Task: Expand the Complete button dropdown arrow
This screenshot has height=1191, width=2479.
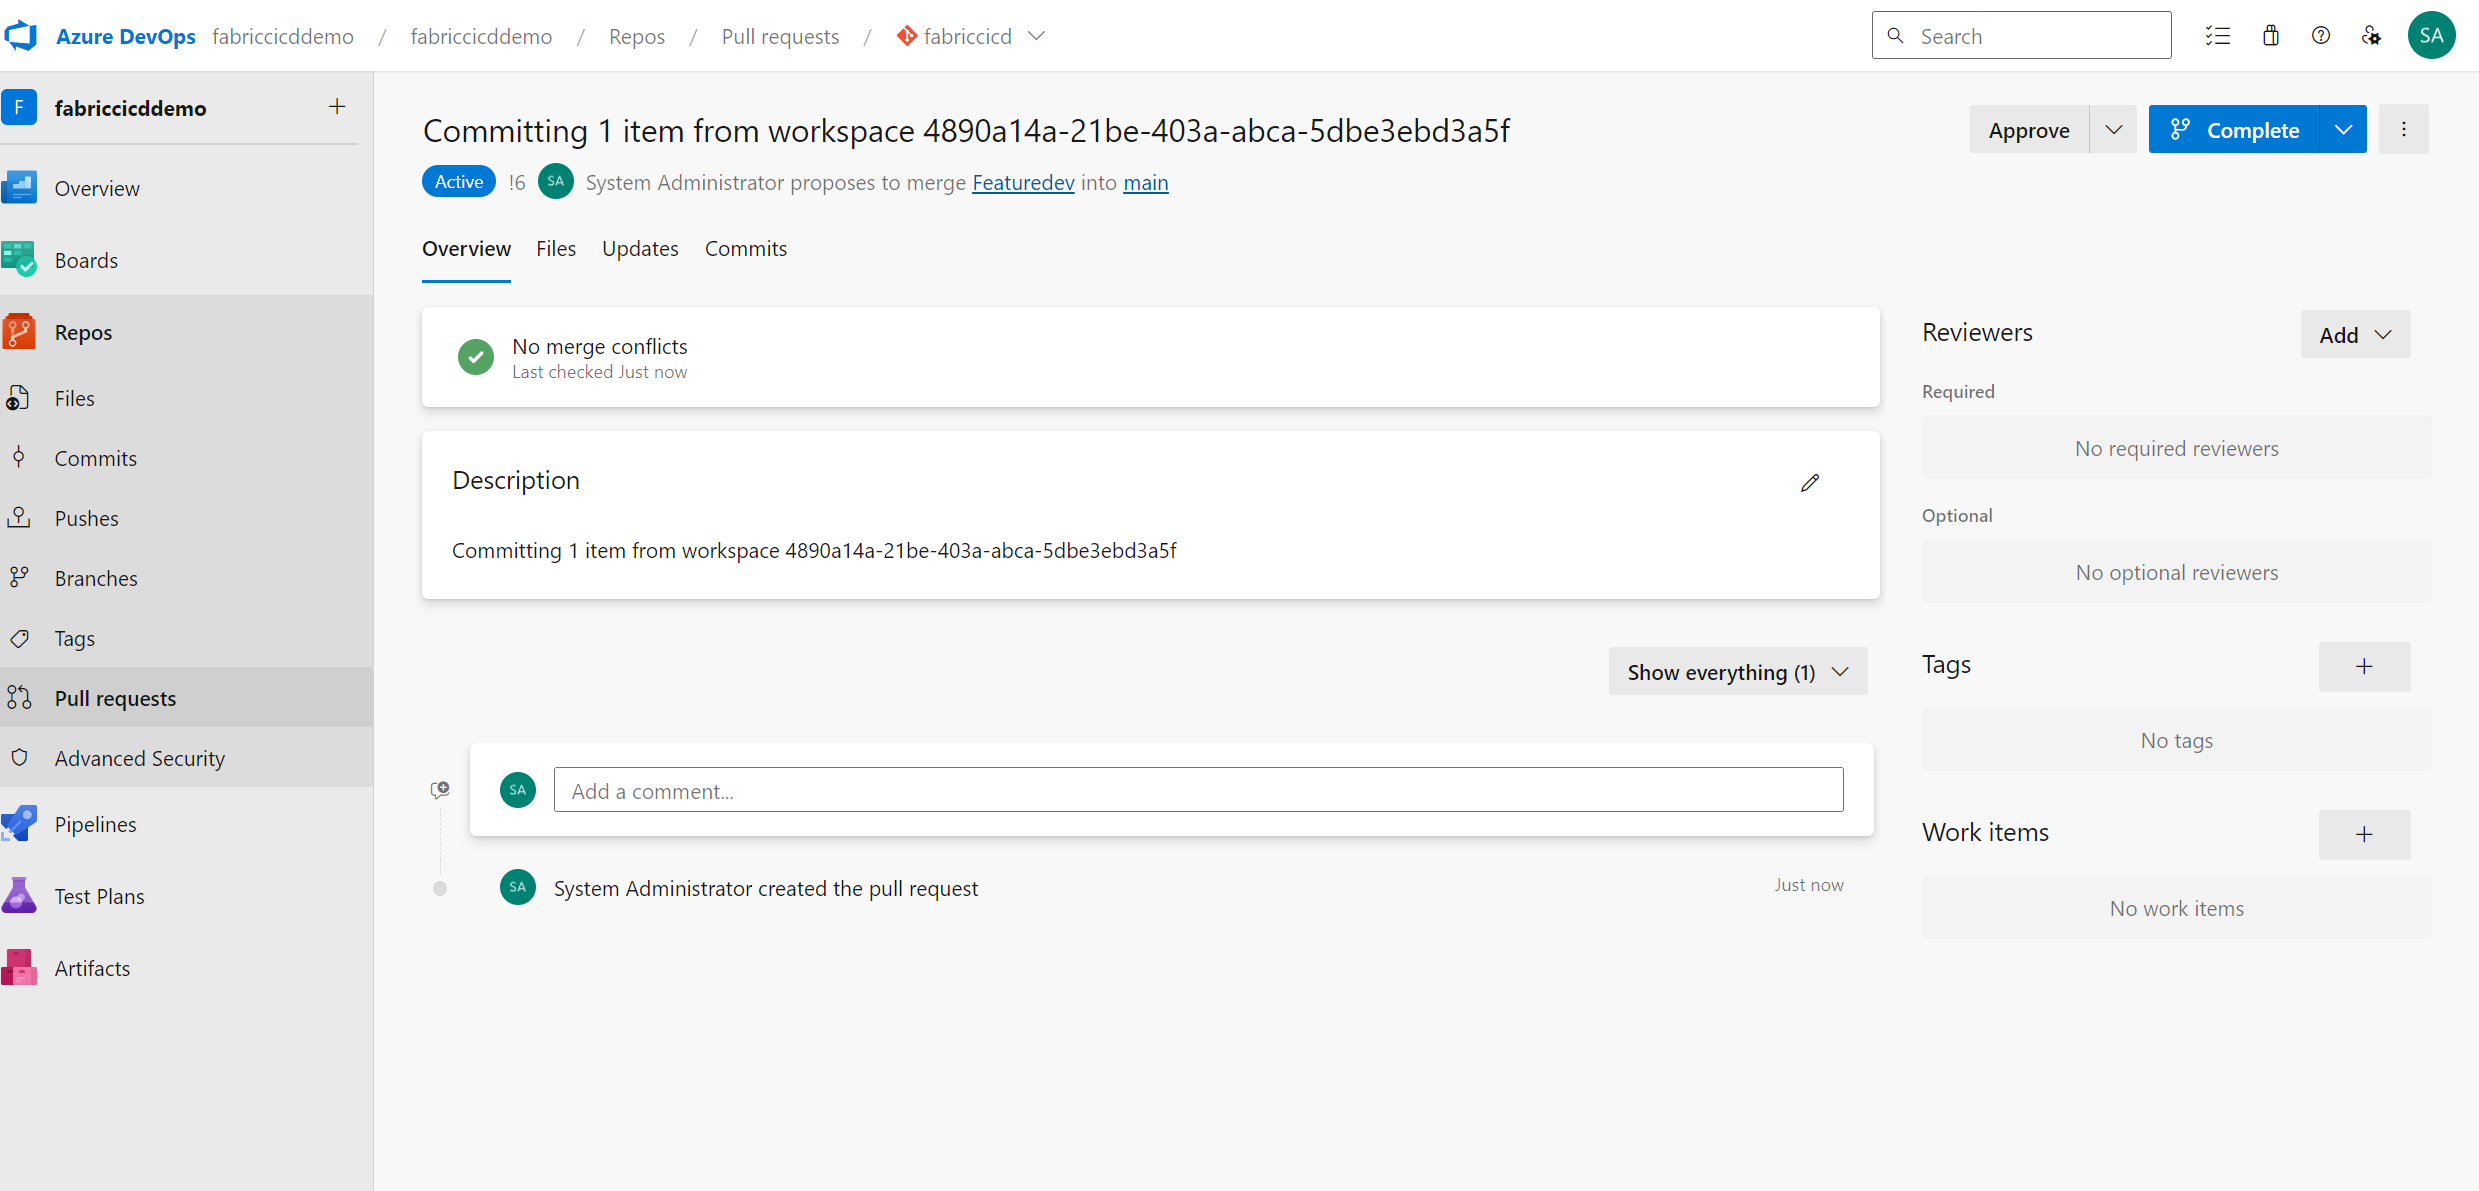Action: click(x=2345, y=130)
